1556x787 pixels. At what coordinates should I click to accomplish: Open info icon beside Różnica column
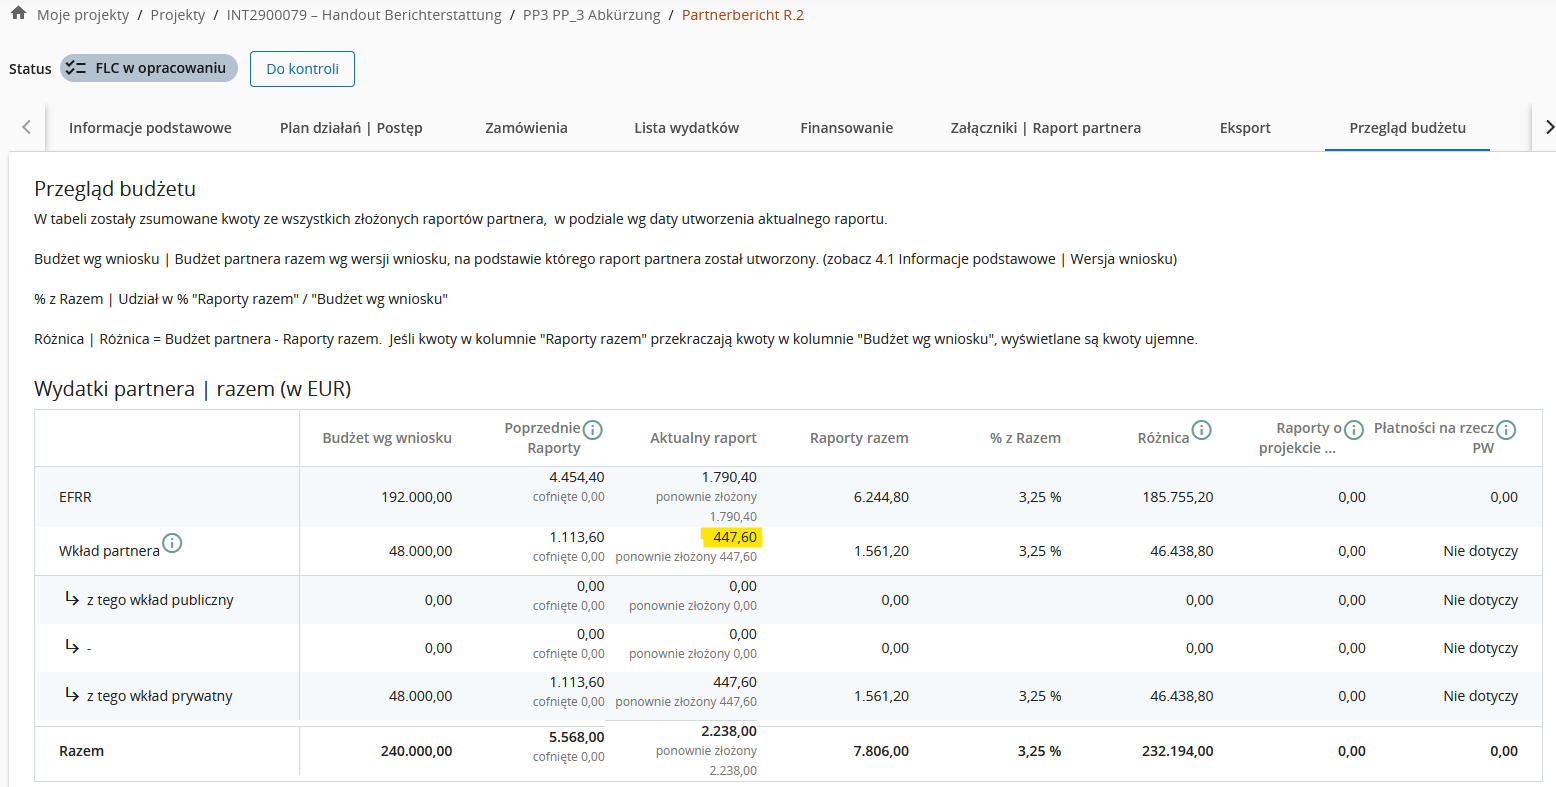[x=1202, y=430]
